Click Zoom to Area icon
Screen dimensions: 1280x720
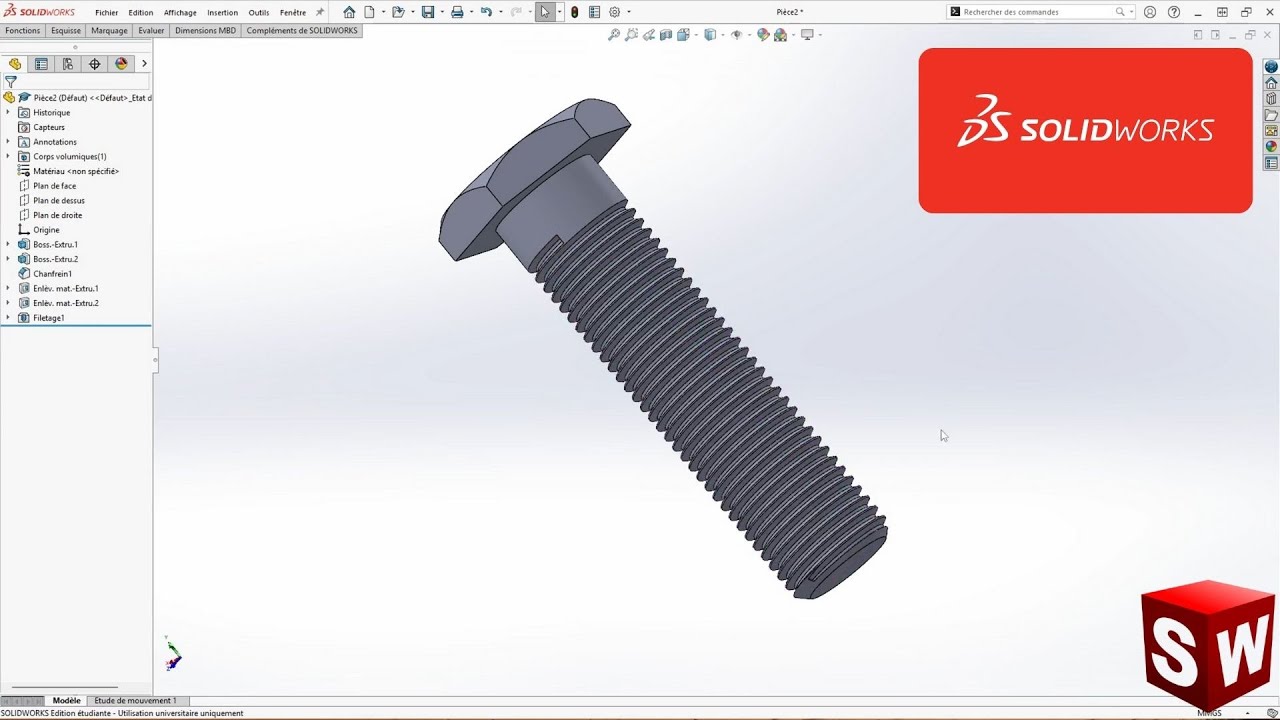click(631, 35)
